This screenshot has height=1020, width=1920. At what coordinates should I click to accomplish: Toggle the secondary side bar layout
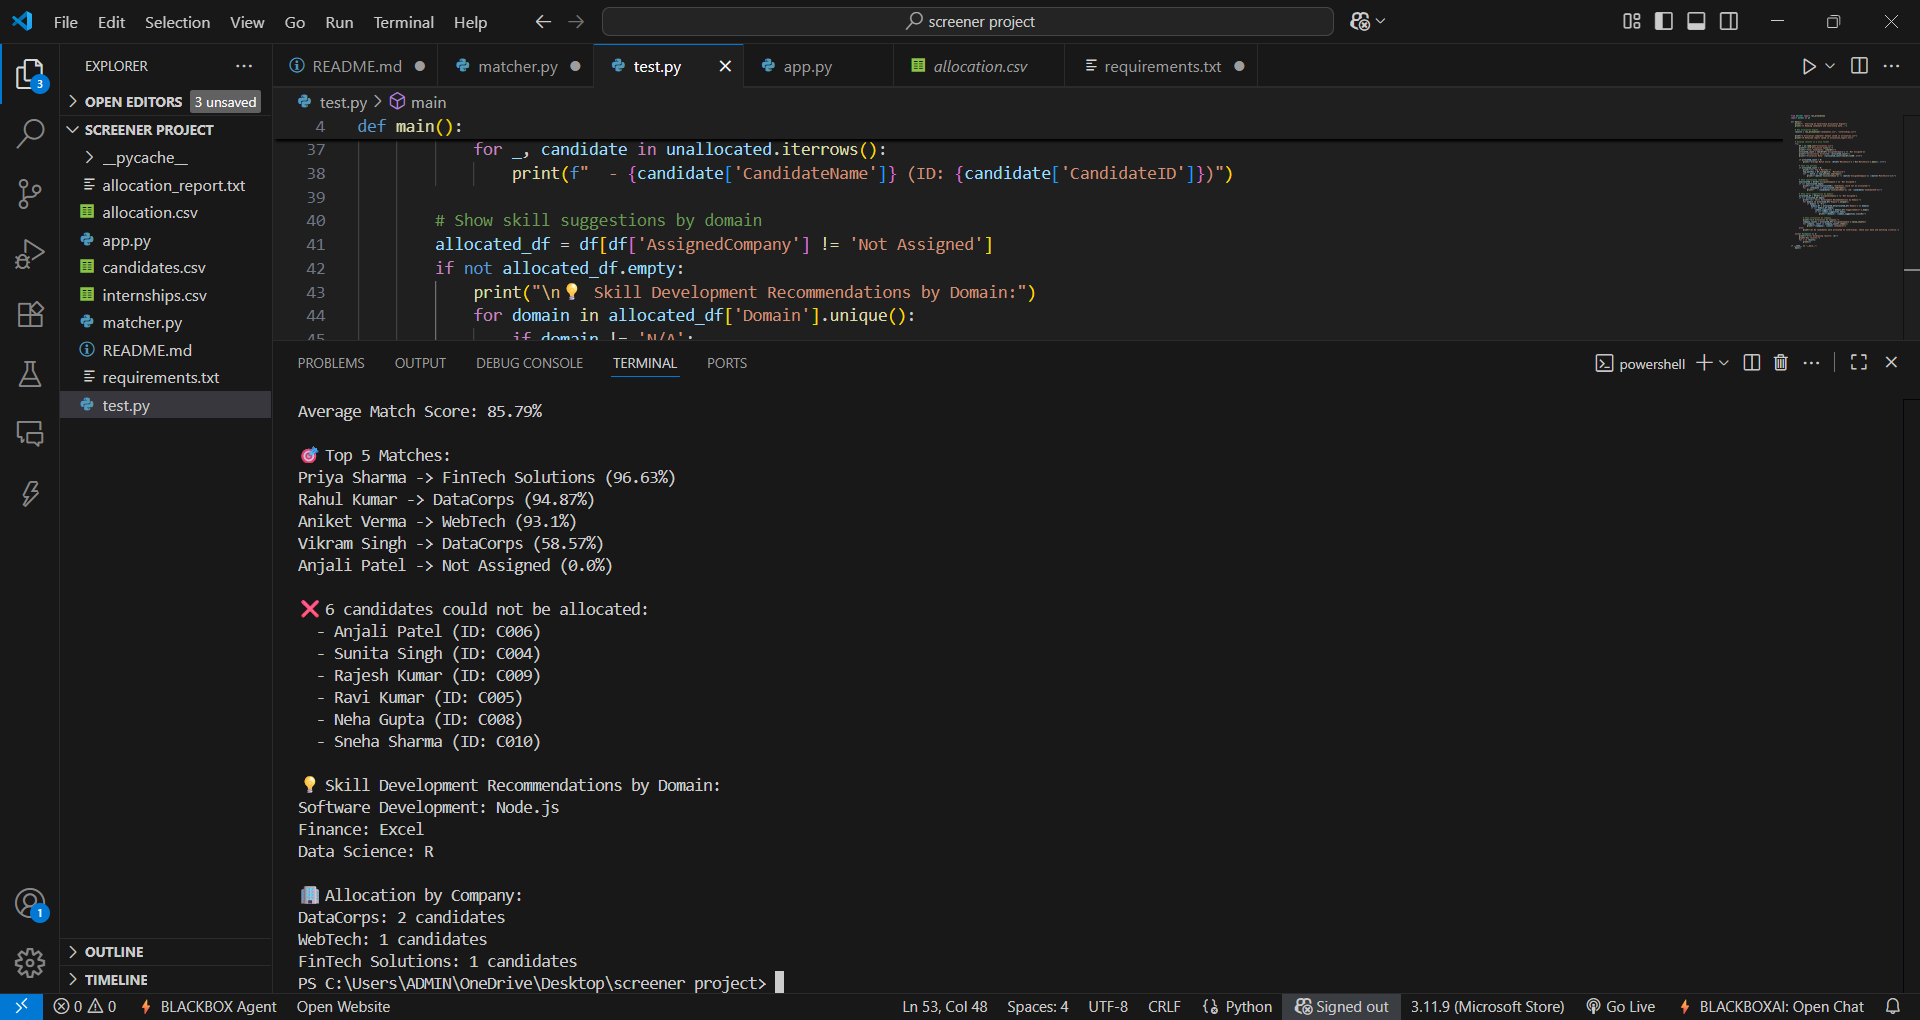(1729, 21)
